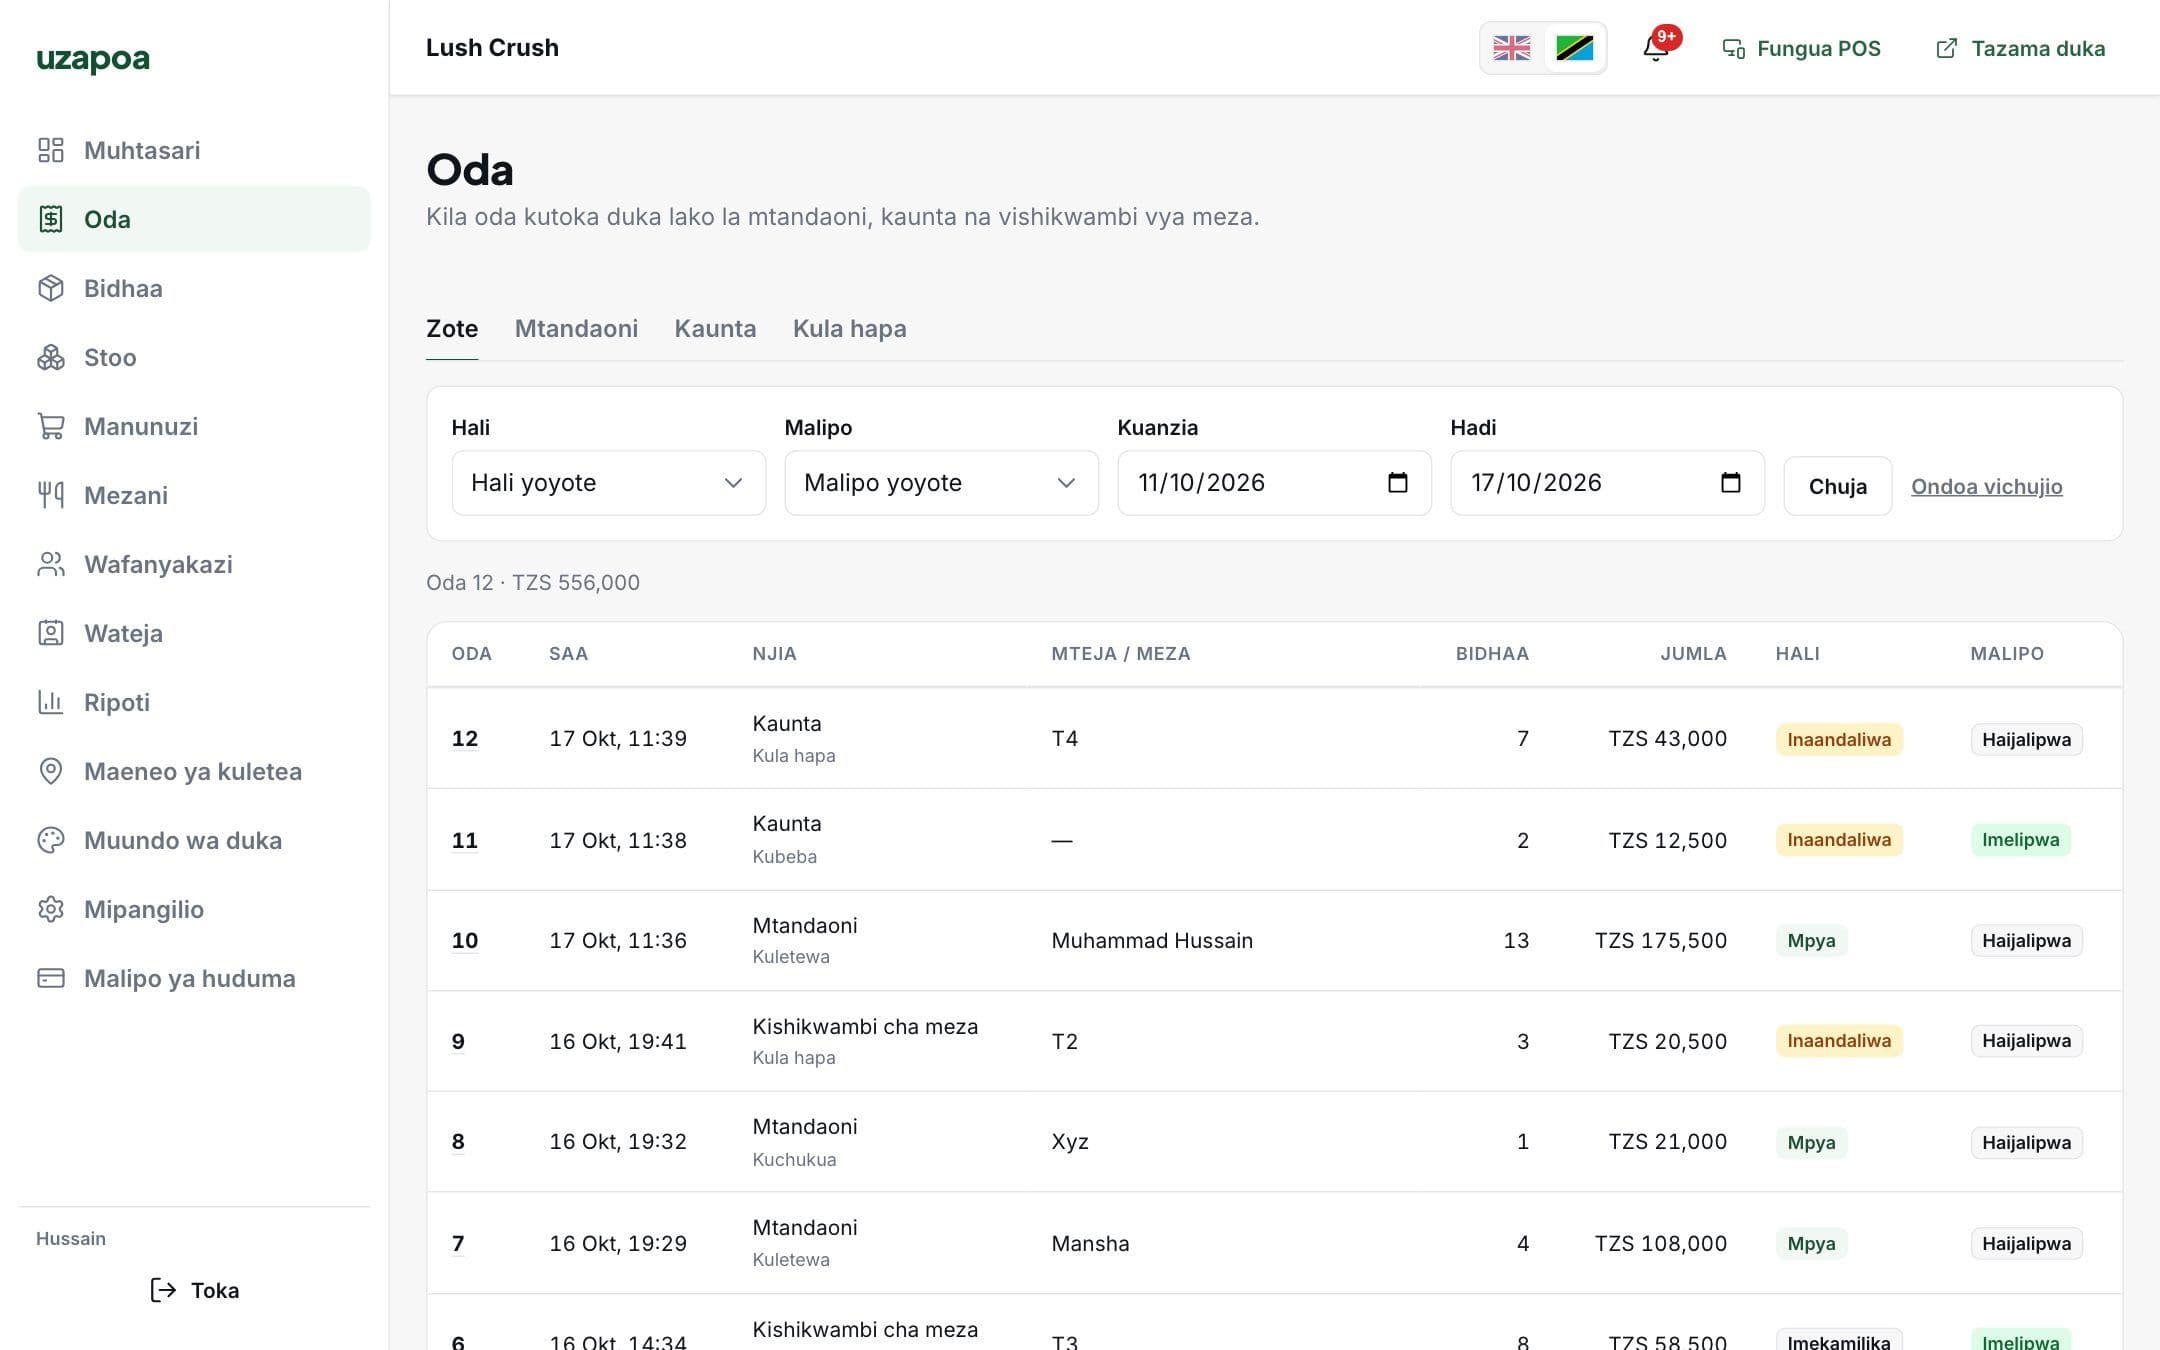2160x1350 pixels.
Task: Click the Kuanzia date field 11/10/2026
Action: pos(1274,483)
